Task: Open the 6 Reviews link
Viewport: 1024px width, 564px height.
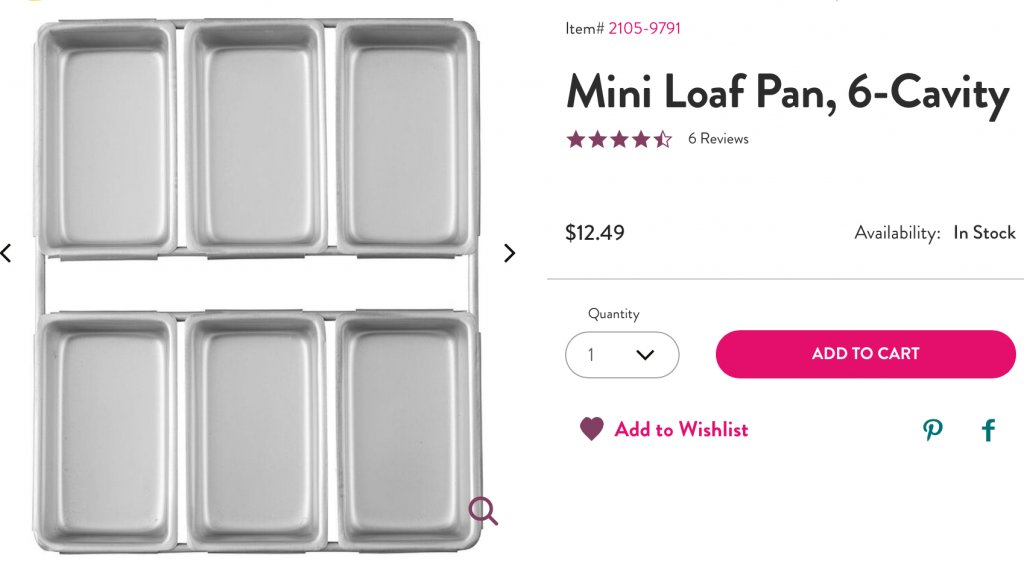Action: [x=718, y=139]
